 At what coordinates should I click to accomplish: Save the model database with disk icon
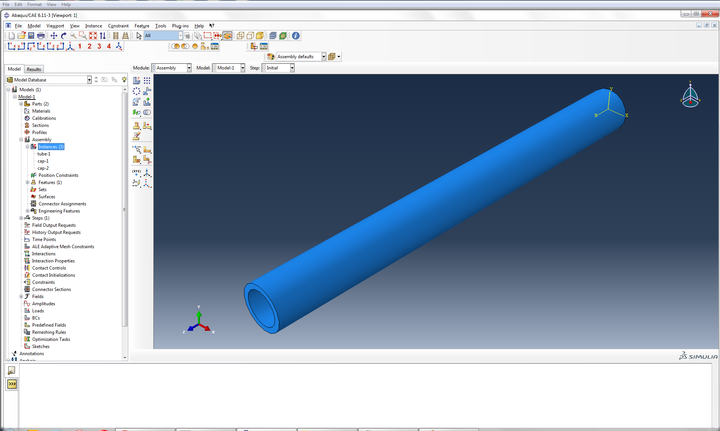click(x=31, y=36)
